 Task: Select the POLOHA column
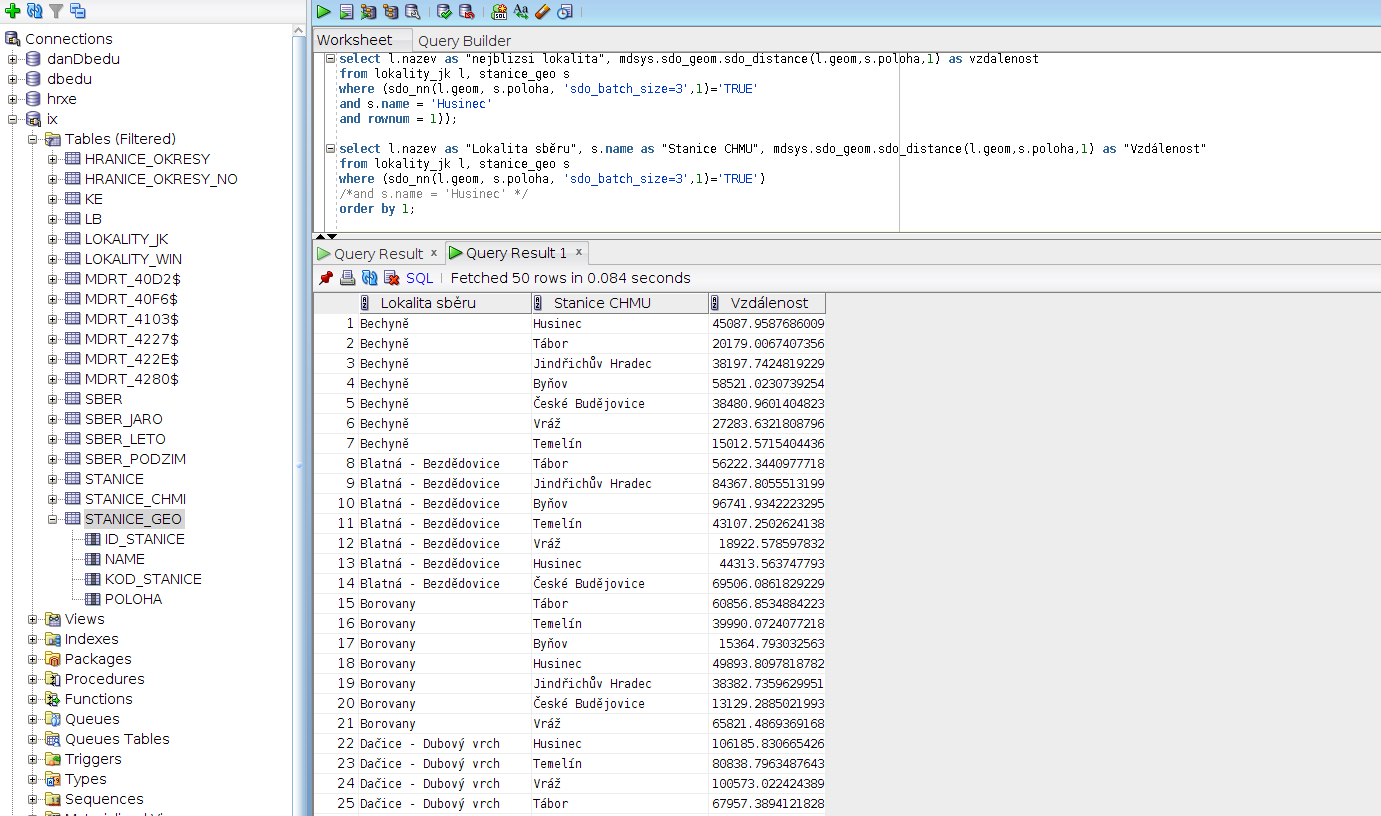pos(133,599)
